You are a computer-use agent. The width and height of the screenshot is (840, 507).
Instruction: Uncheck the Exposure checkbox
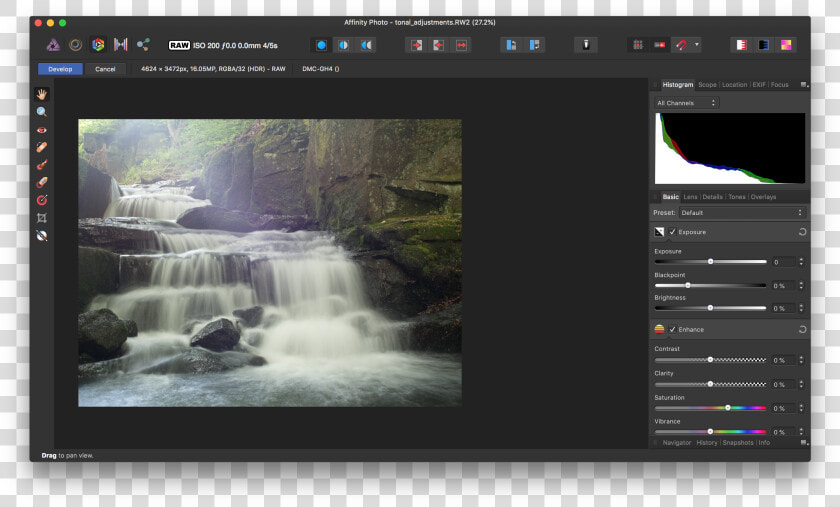click(672, 232)
